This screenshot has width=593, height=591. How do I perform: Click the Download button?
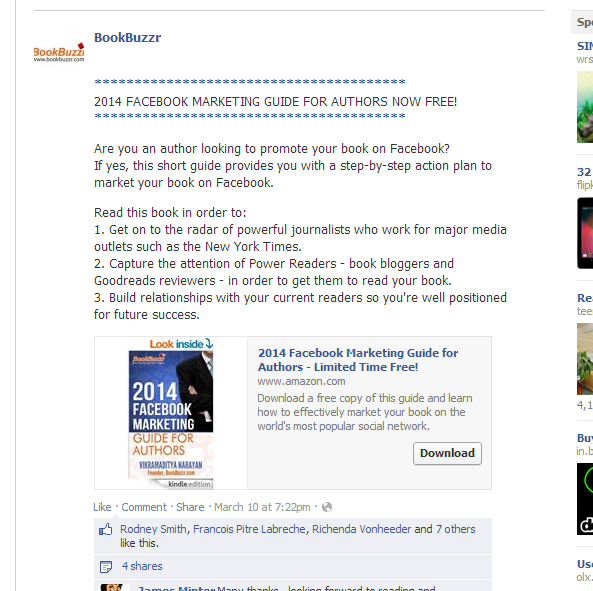coord(447,453)
